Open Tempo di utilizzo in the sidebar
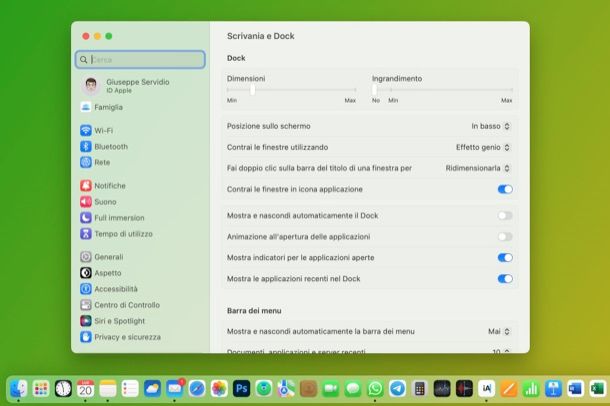The height and width of the screenshot is (406, 610). pos(116,233)
